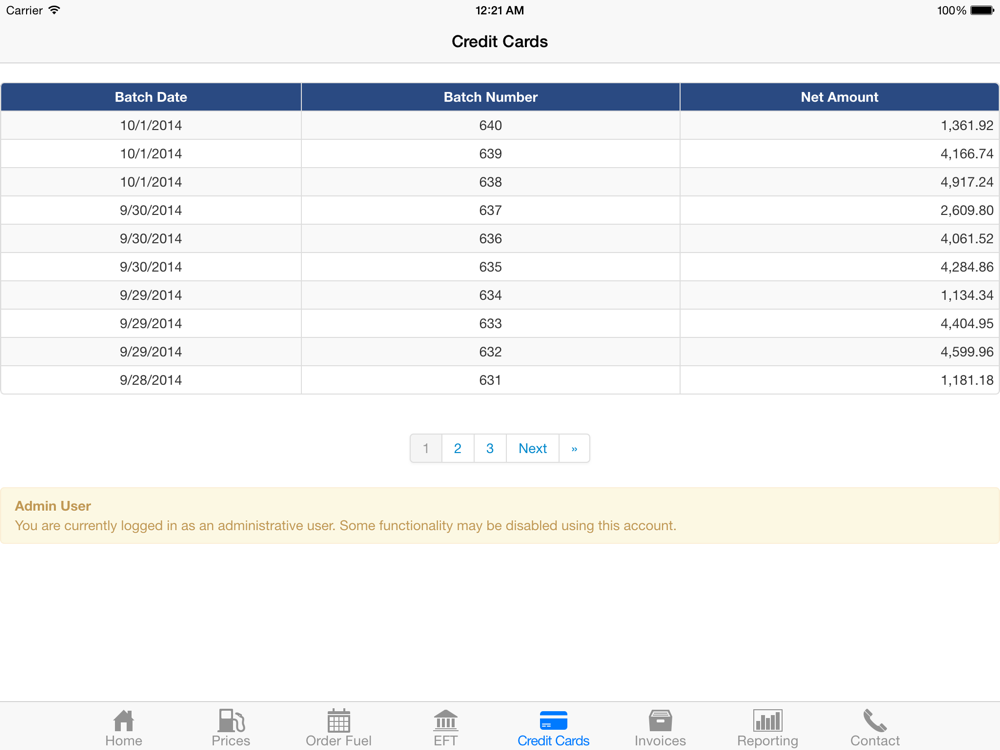Go to page 3 of results
Screen dimensions: 1000x750
(x=490, y=448)
